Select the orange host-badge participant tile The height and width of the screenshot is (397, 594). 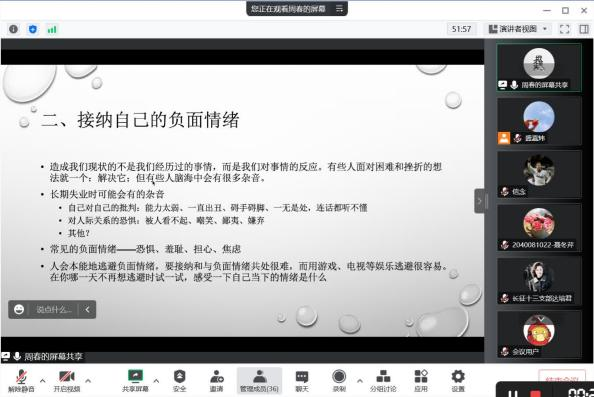point(539,121)
